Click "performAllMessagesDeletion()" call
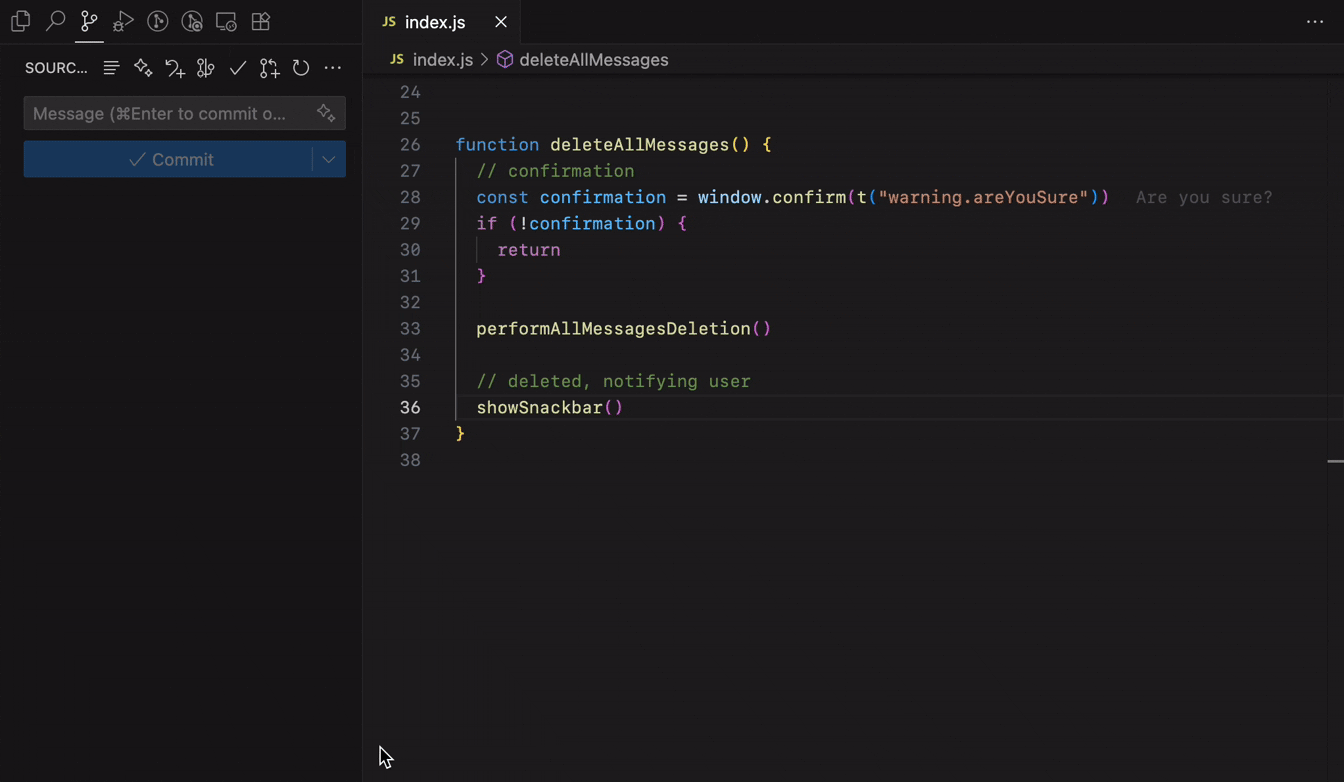 [624, 329]
